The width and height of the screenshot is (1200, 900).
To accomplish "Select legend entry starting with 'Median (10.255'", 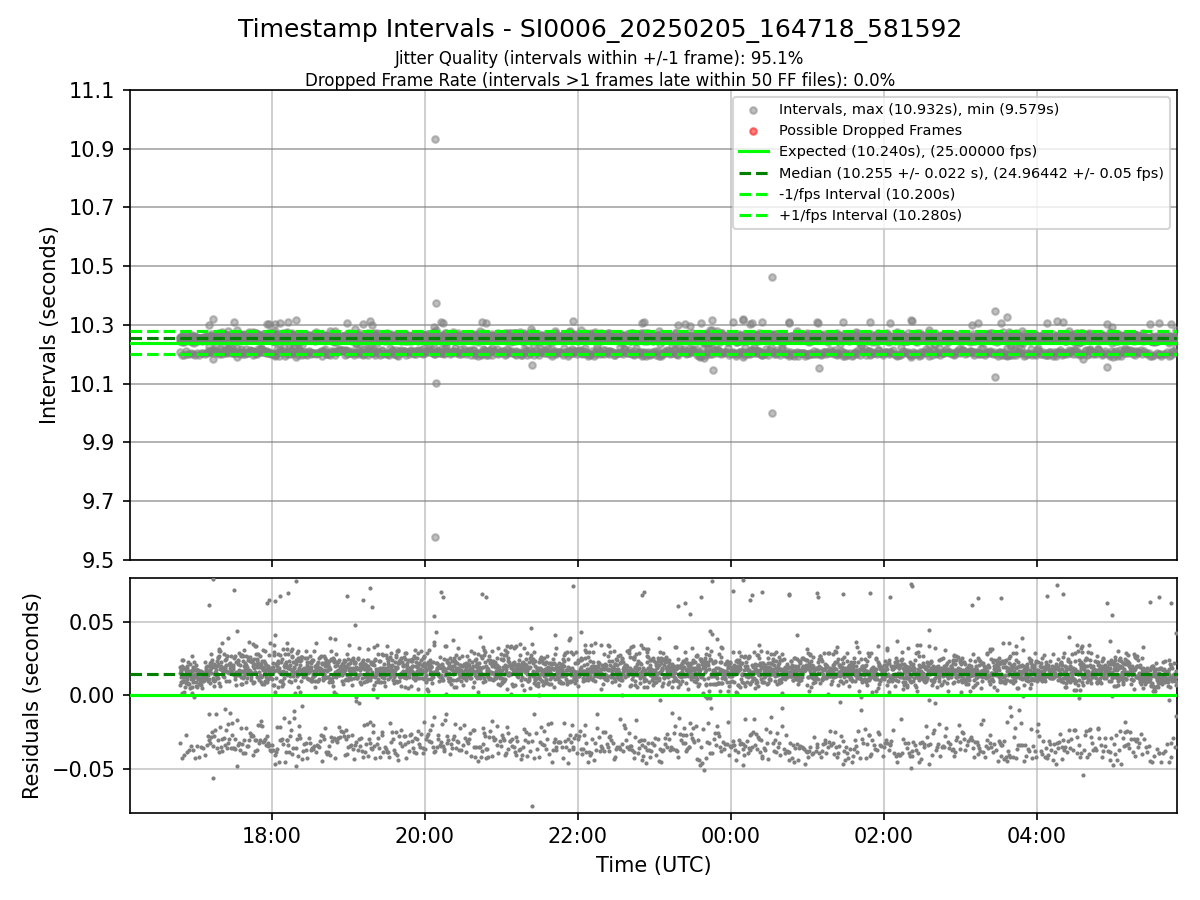I will [971, 172].
